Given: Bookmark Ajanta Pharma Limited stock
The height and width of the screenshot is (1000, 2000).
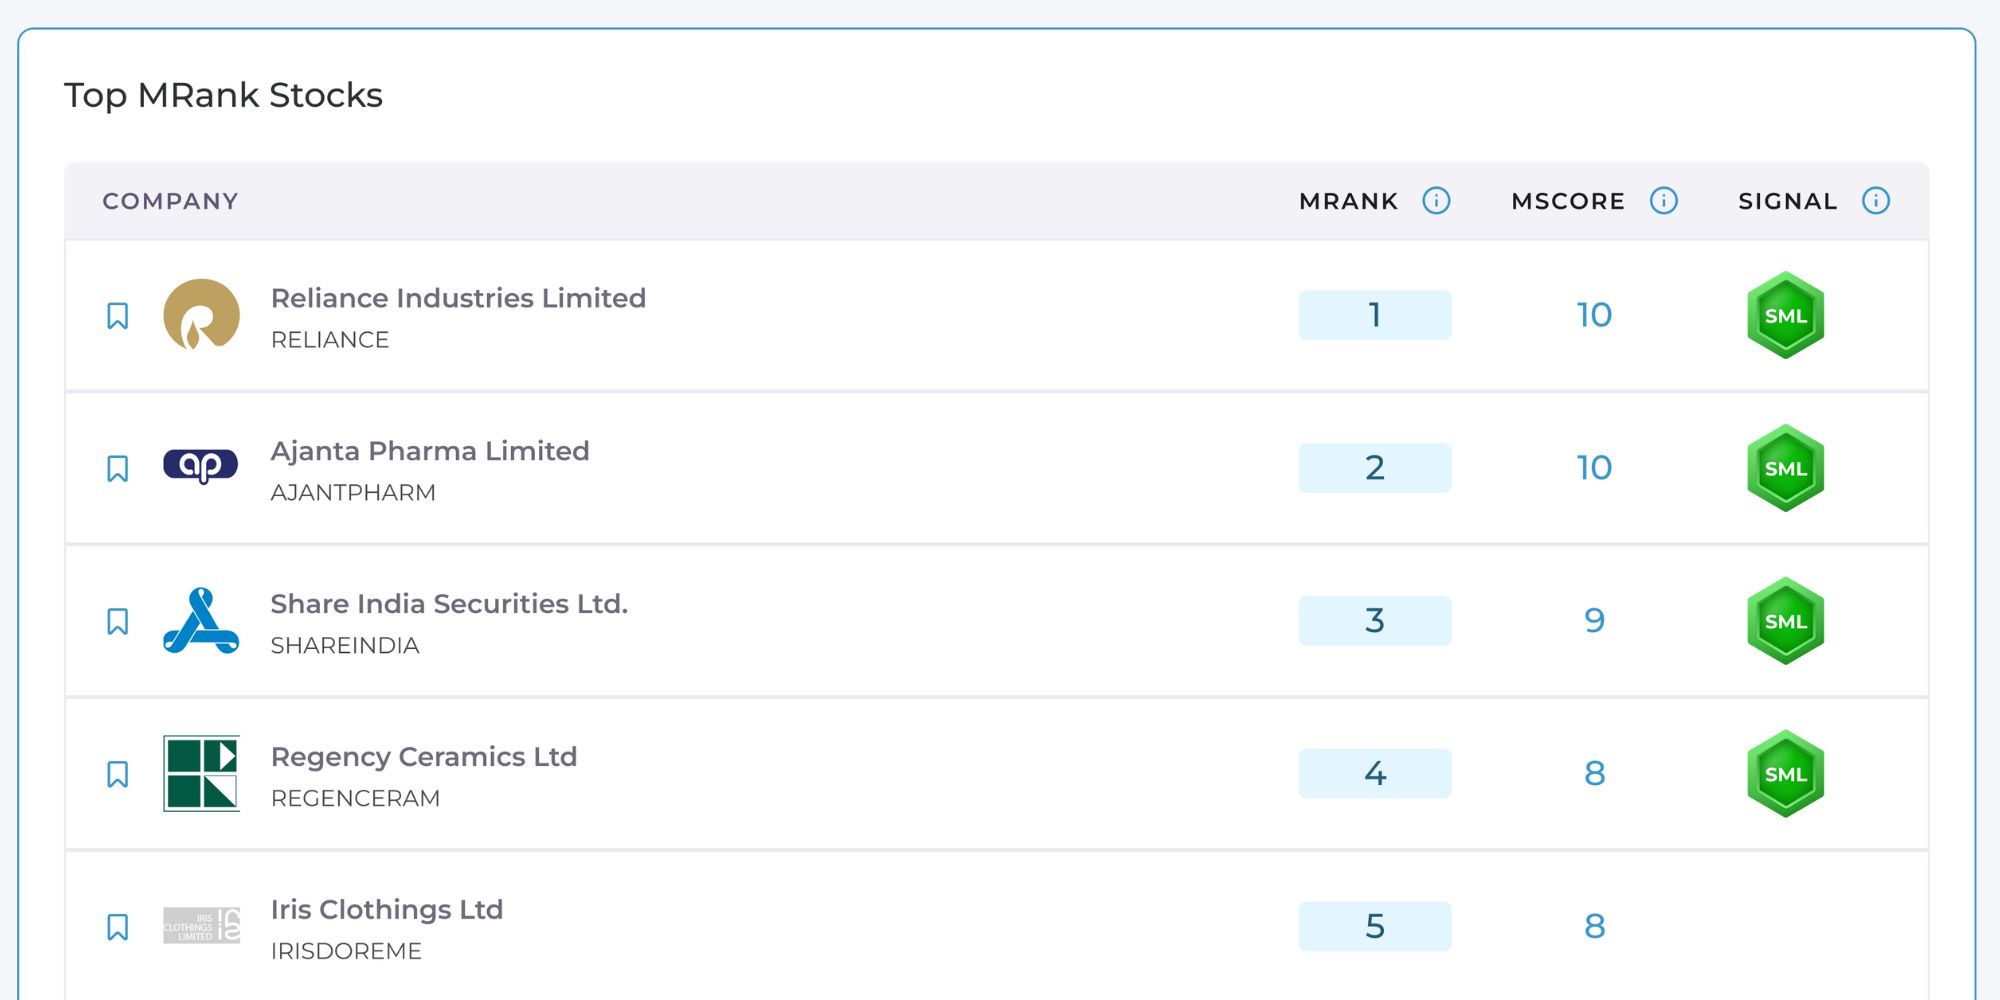Looking at the screenshot, I should coord(117,469).
